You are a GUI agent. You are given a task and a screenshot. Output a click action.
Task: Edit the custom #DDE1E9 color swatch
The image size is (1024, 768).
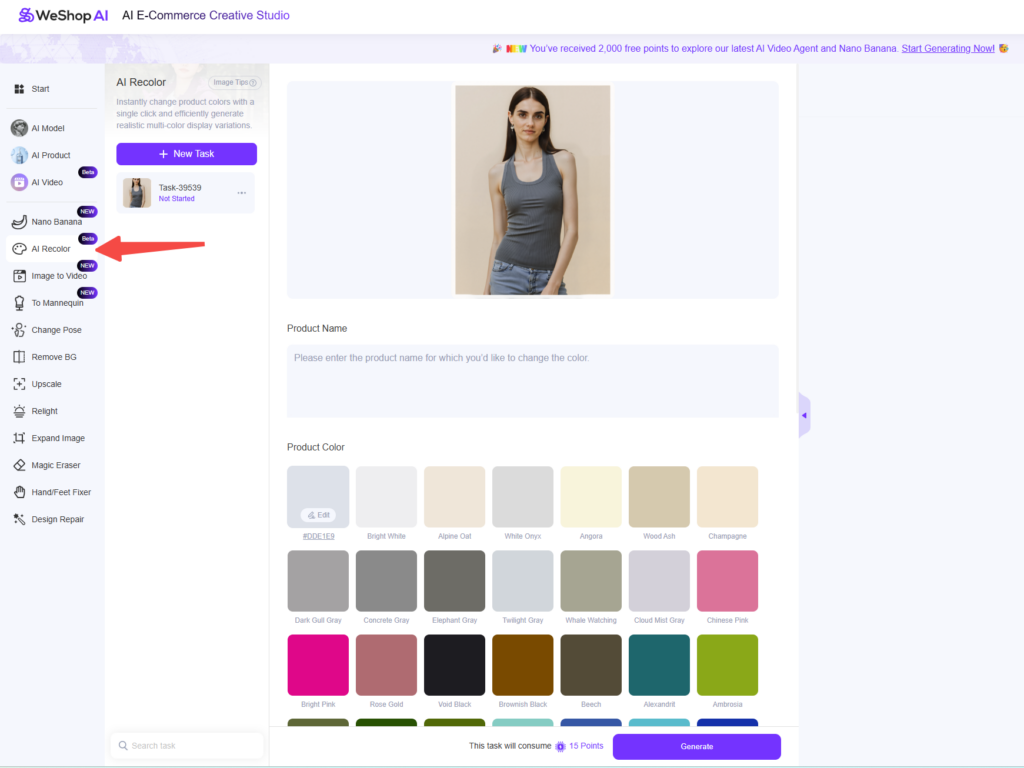[318, 515]
